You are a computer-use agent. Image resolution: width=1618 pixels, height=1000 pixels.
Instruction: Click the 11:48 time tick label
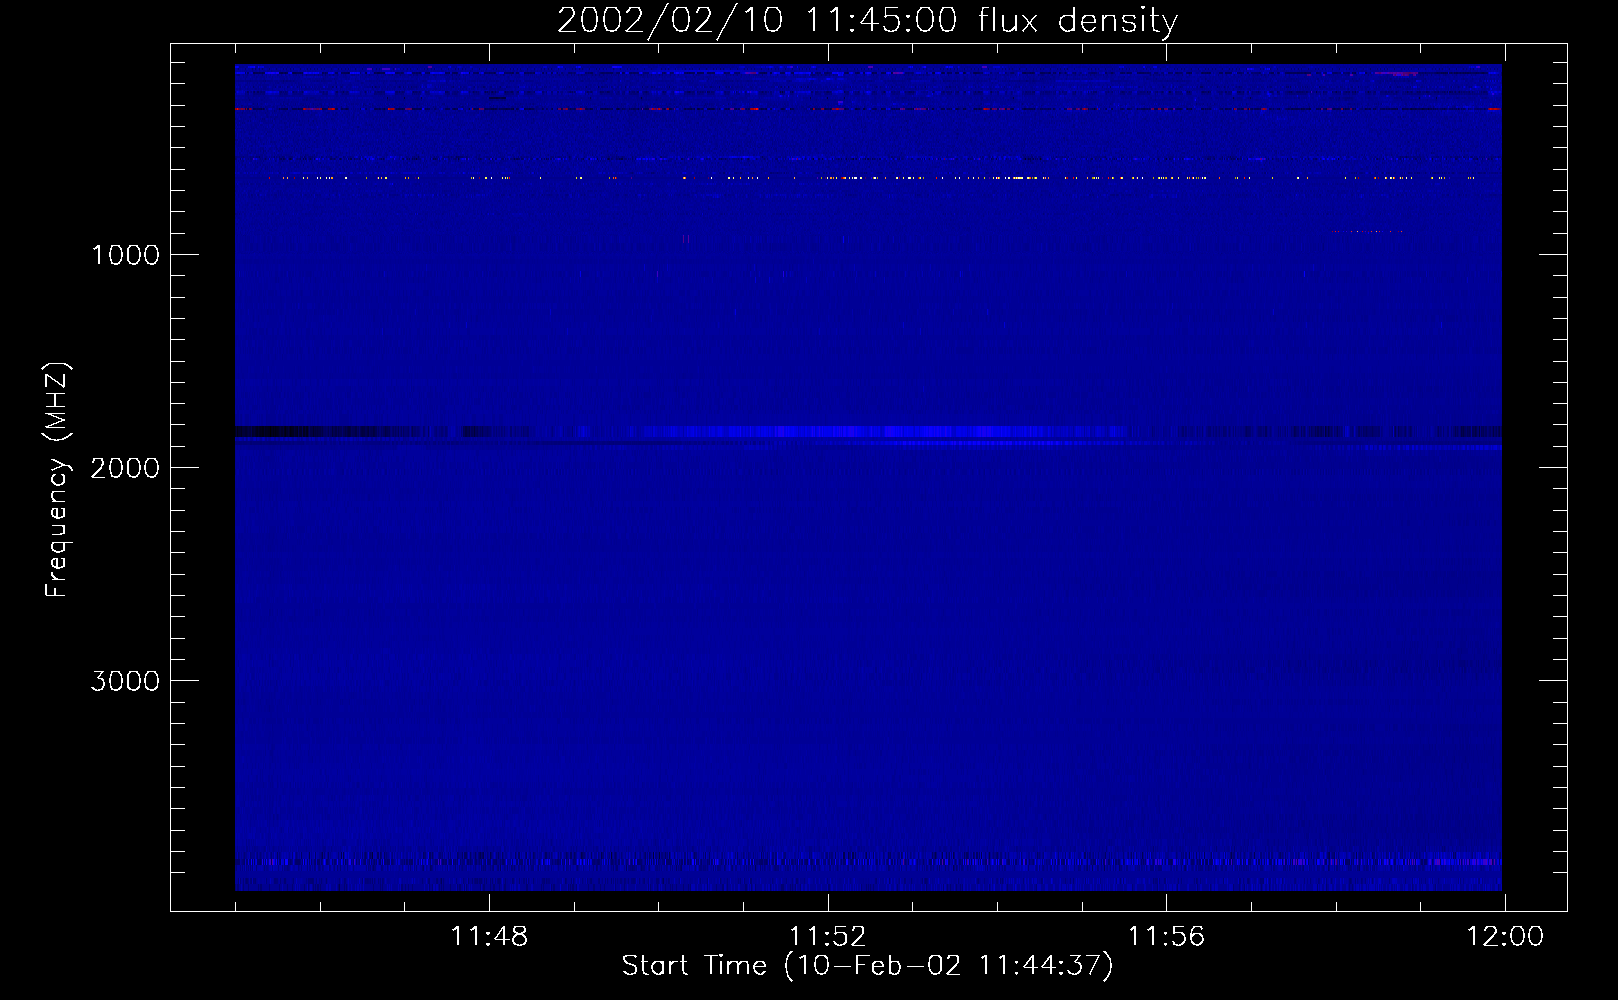tap(489, 937)
